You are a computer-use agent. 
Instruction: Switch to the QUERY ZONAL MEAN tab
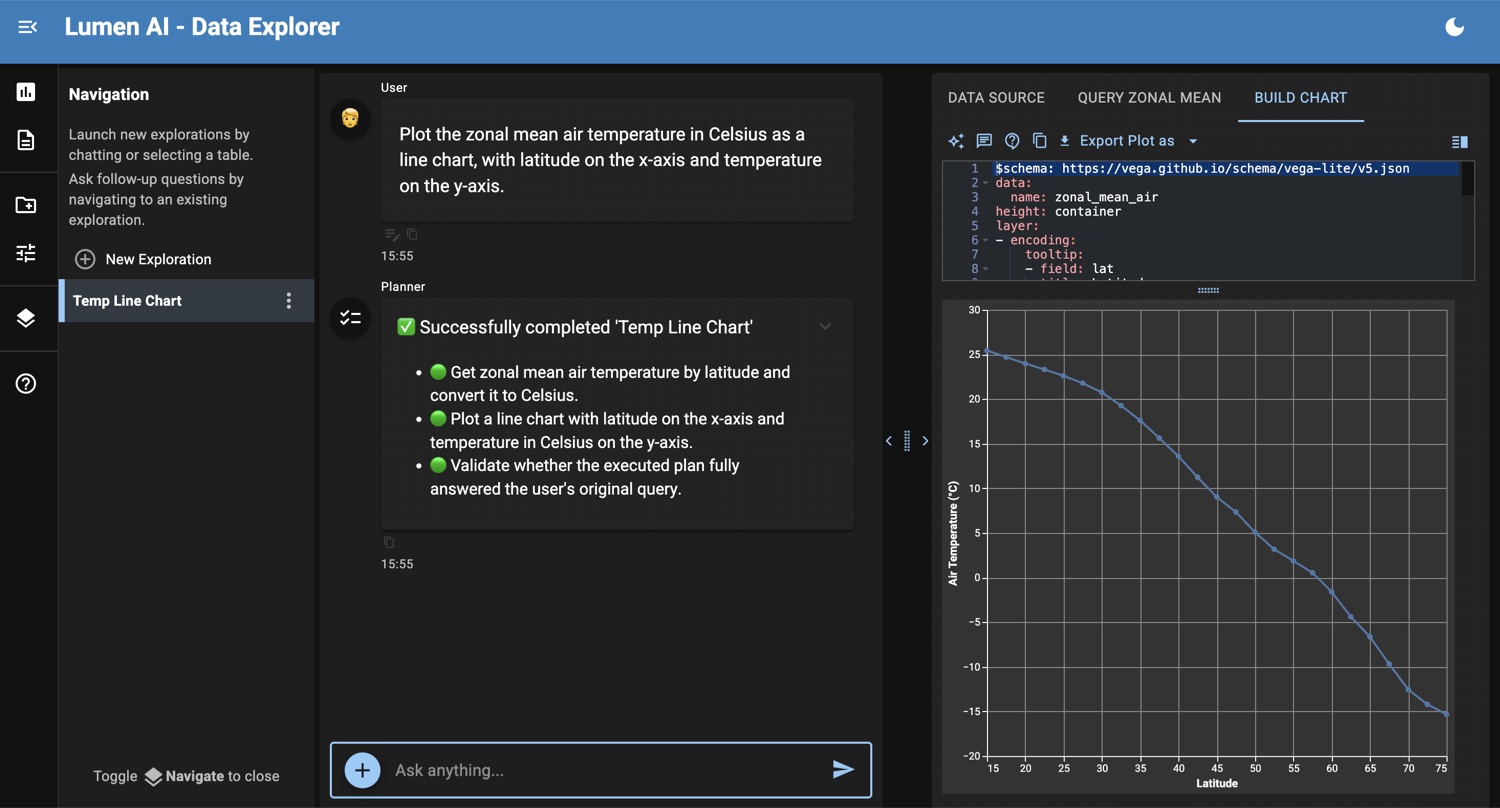pos(1149,98)
